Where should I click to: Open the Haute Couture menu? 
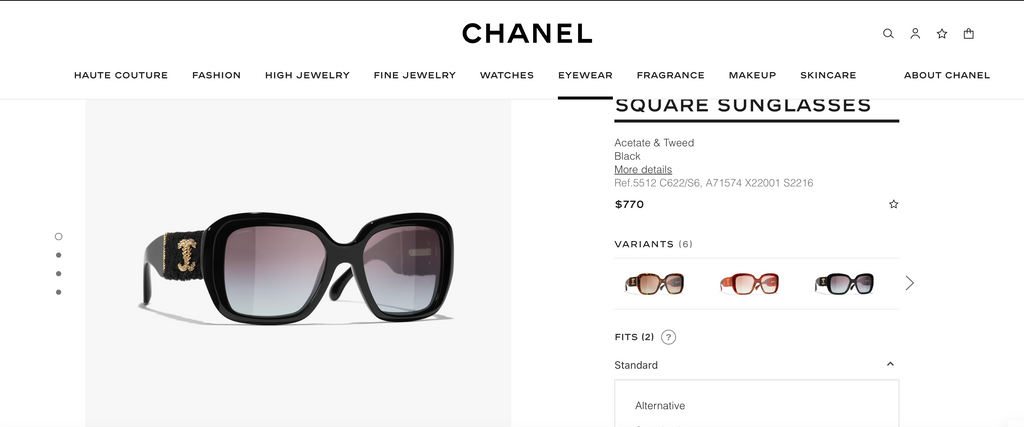coord(121,75)
